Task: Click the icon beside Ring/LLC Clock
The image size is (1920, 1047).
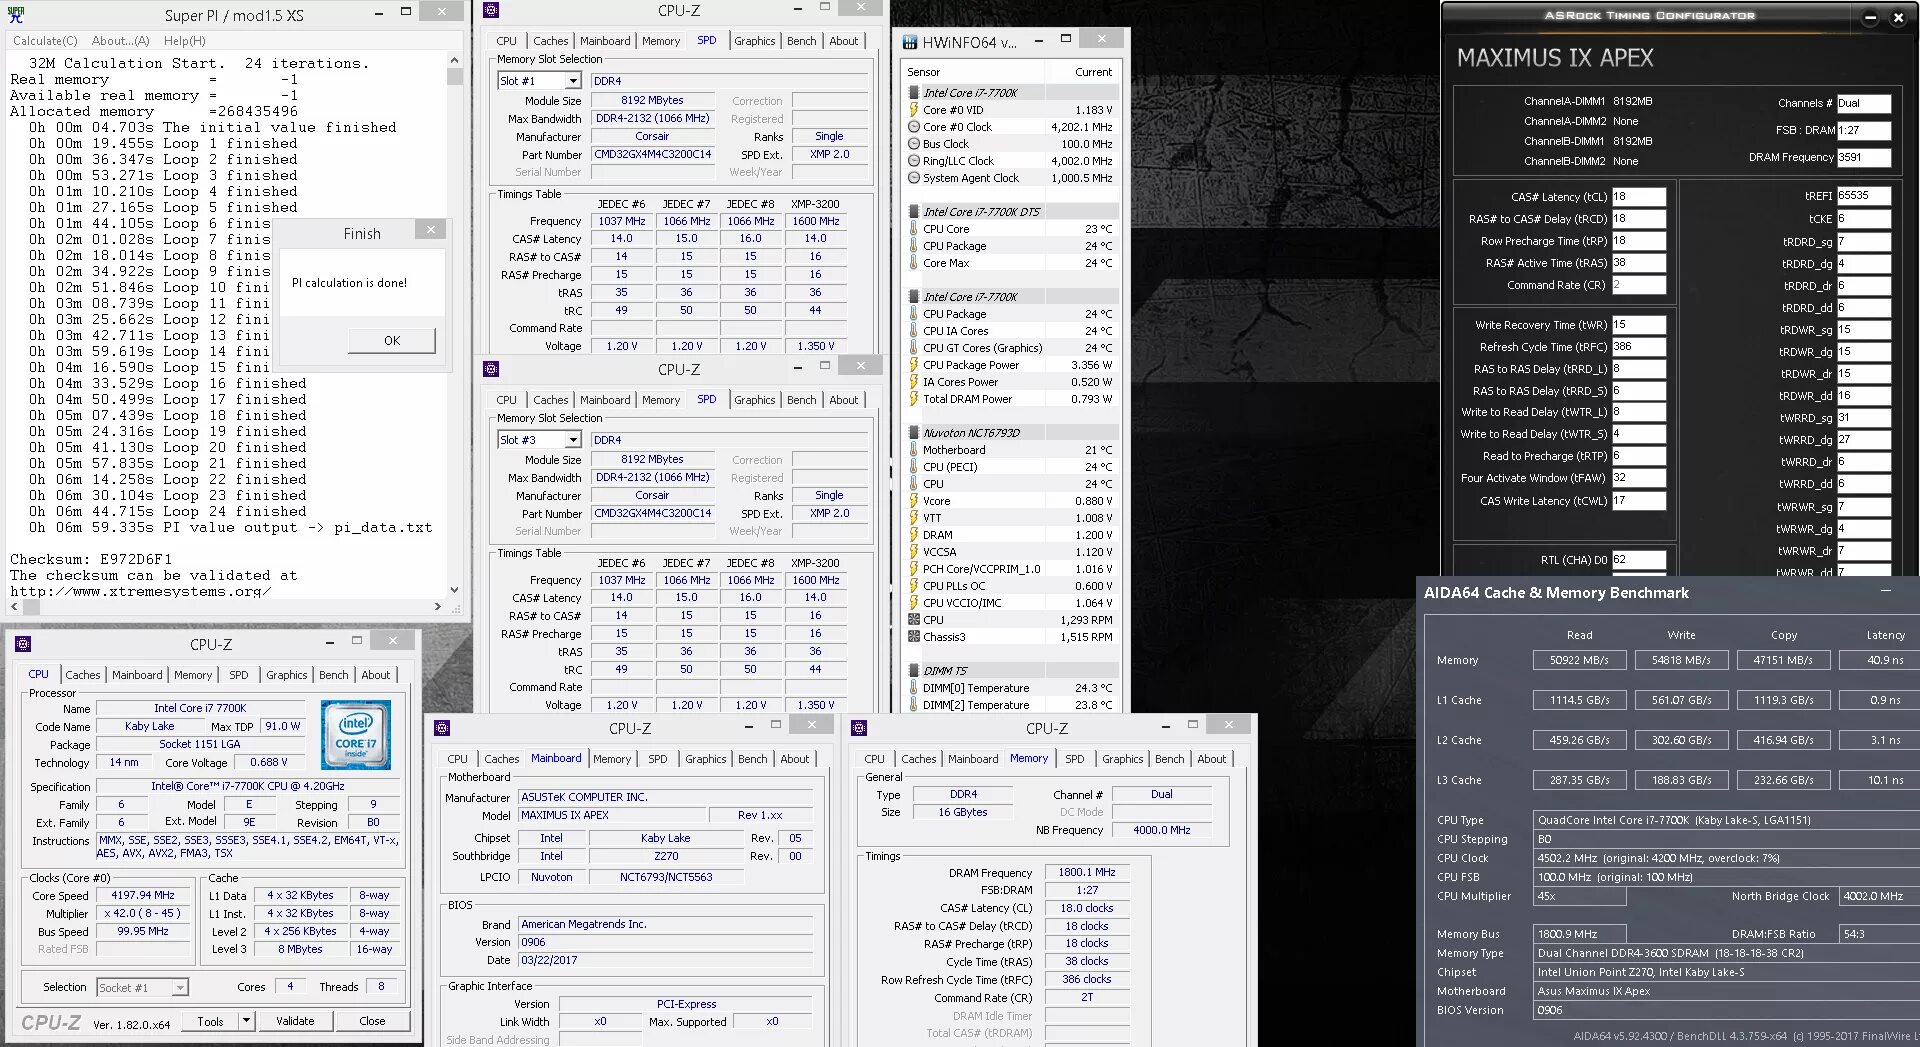Action: click(x=914, y=161)
